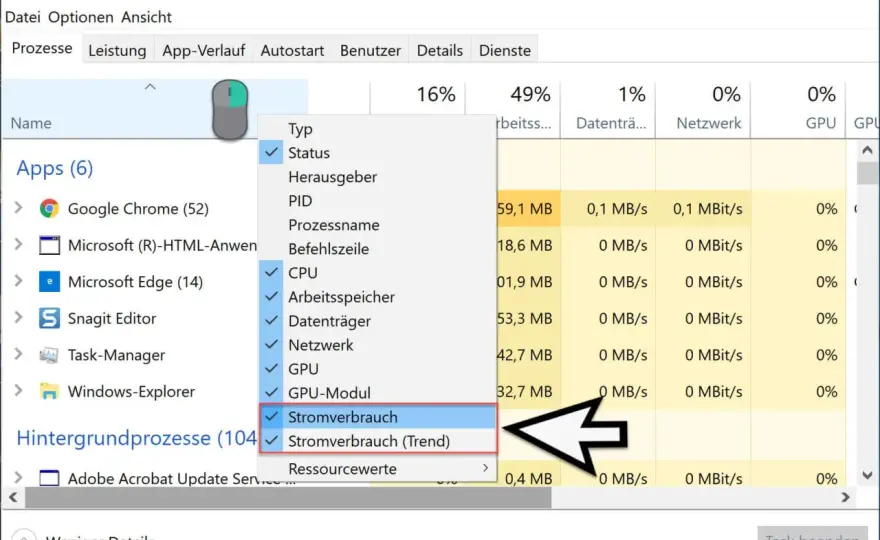Switch to the Dienste tab
The image size is (880, 540).
click(x=505, y=51)
